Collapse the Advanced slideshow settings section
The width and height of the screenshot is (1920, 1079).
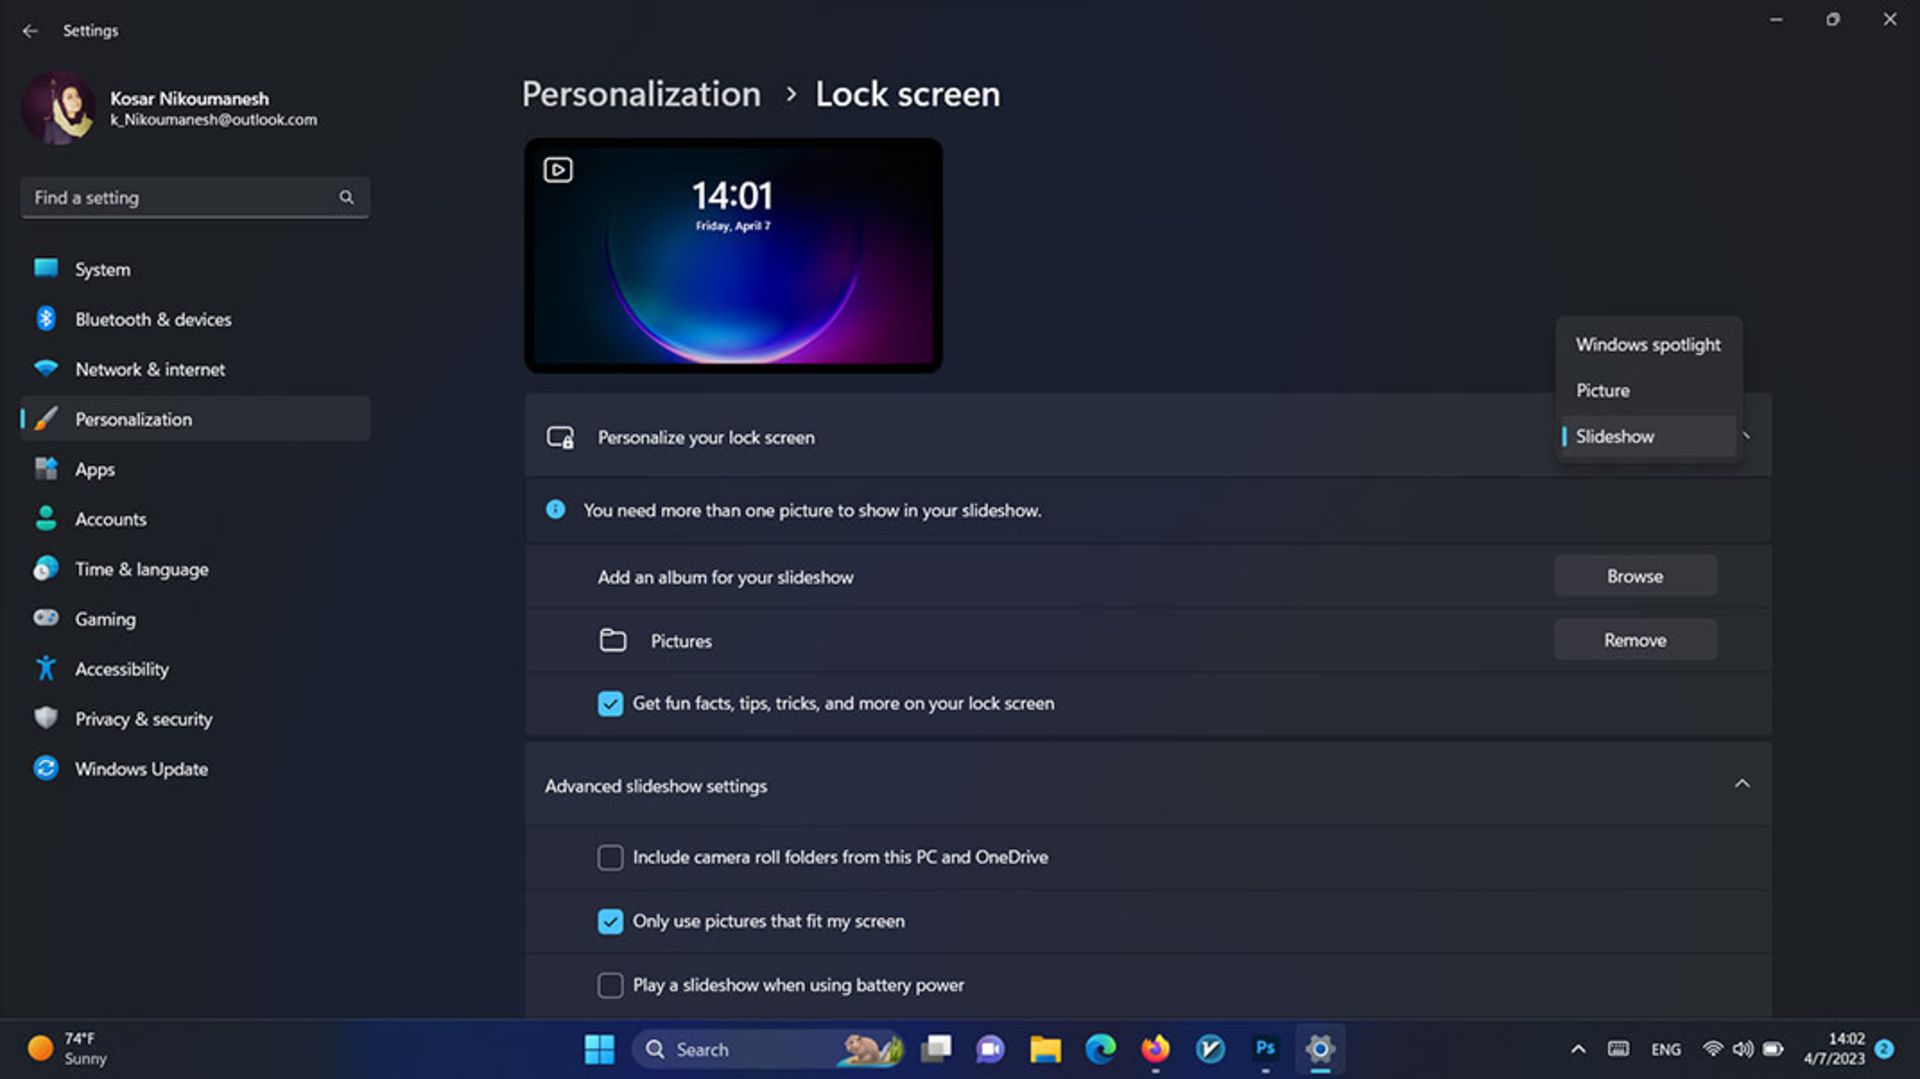click(1741, 785)
